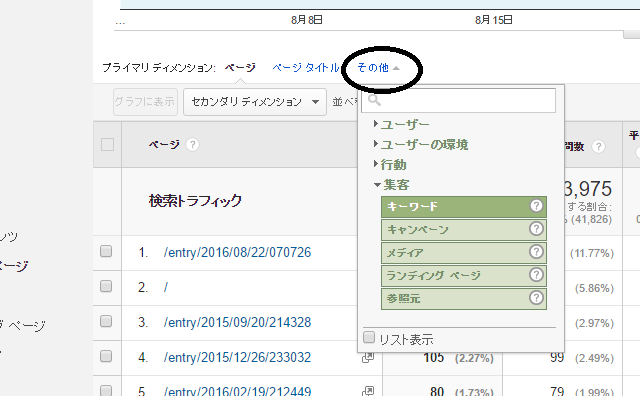Click the (11.77%) value in row 1

tap(592, 254)
